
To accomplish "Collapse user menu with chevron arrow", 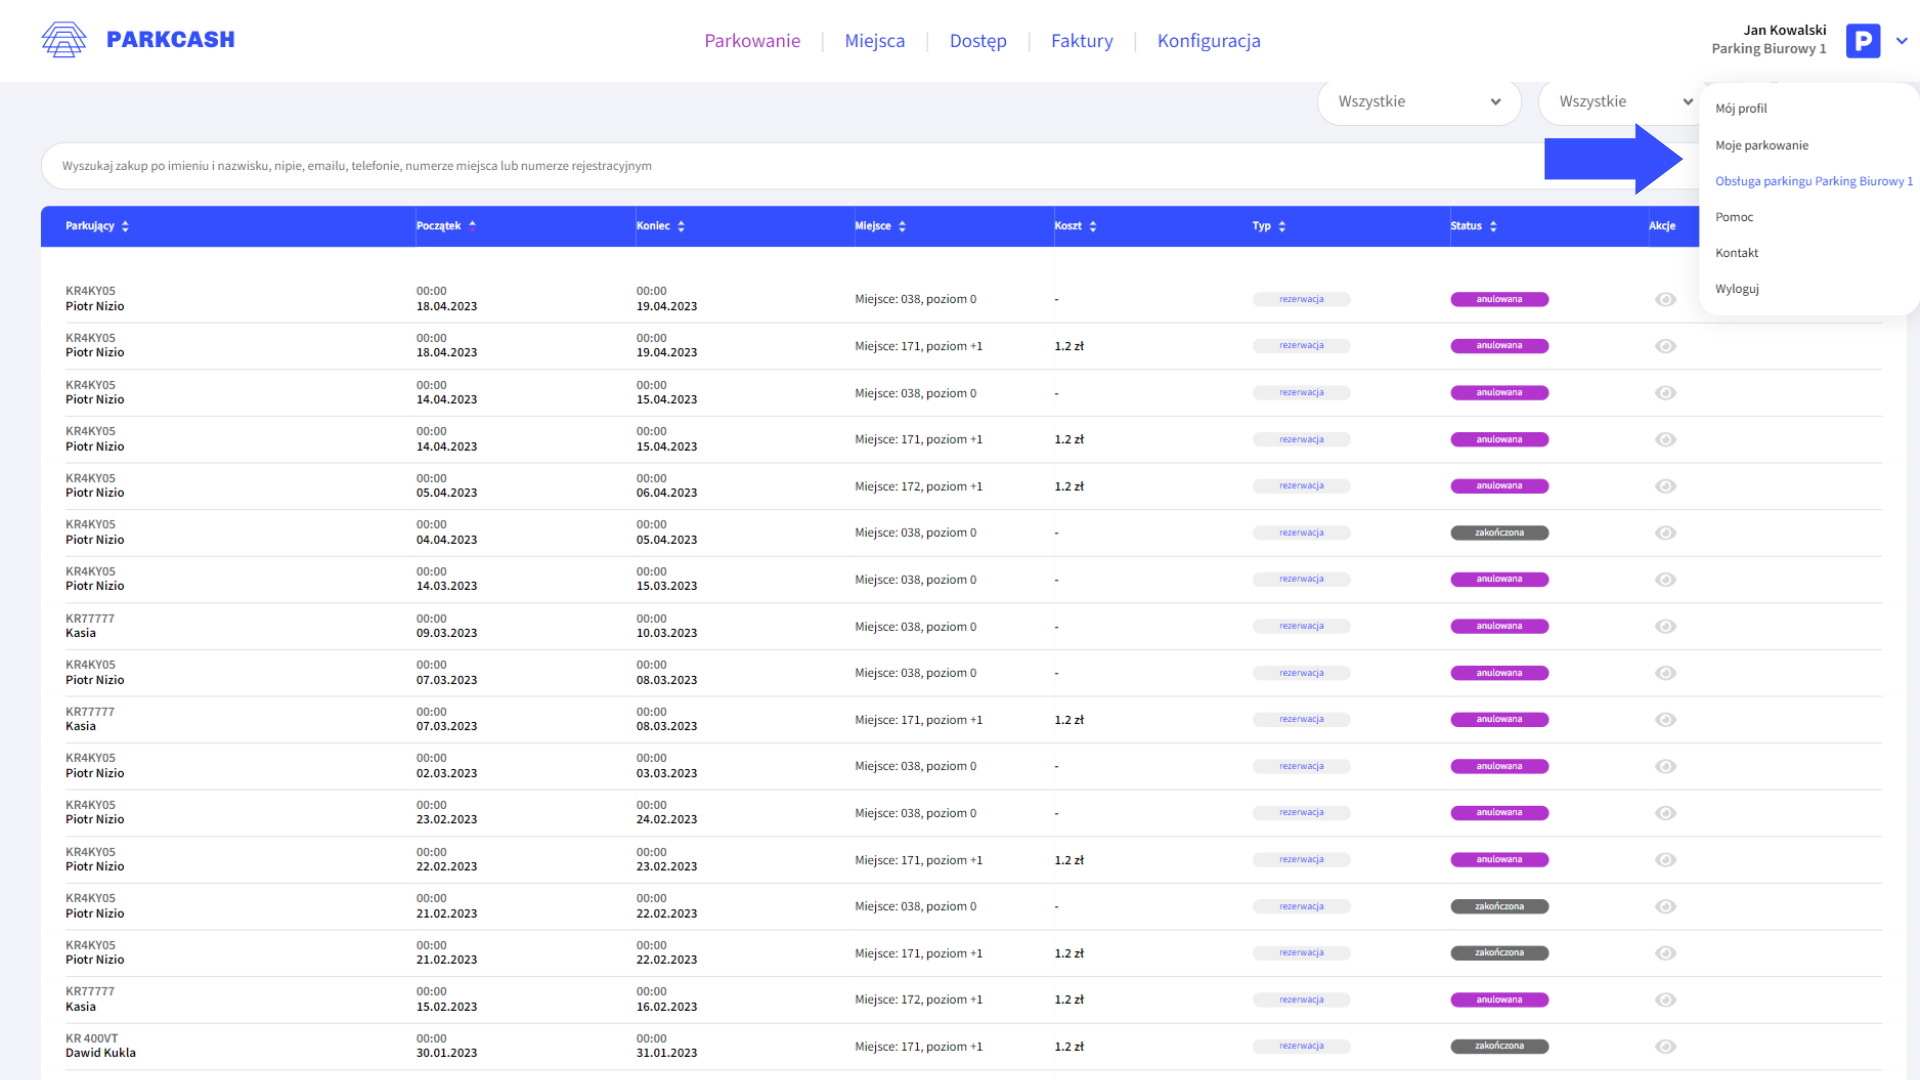I will tap(1902, 41).
